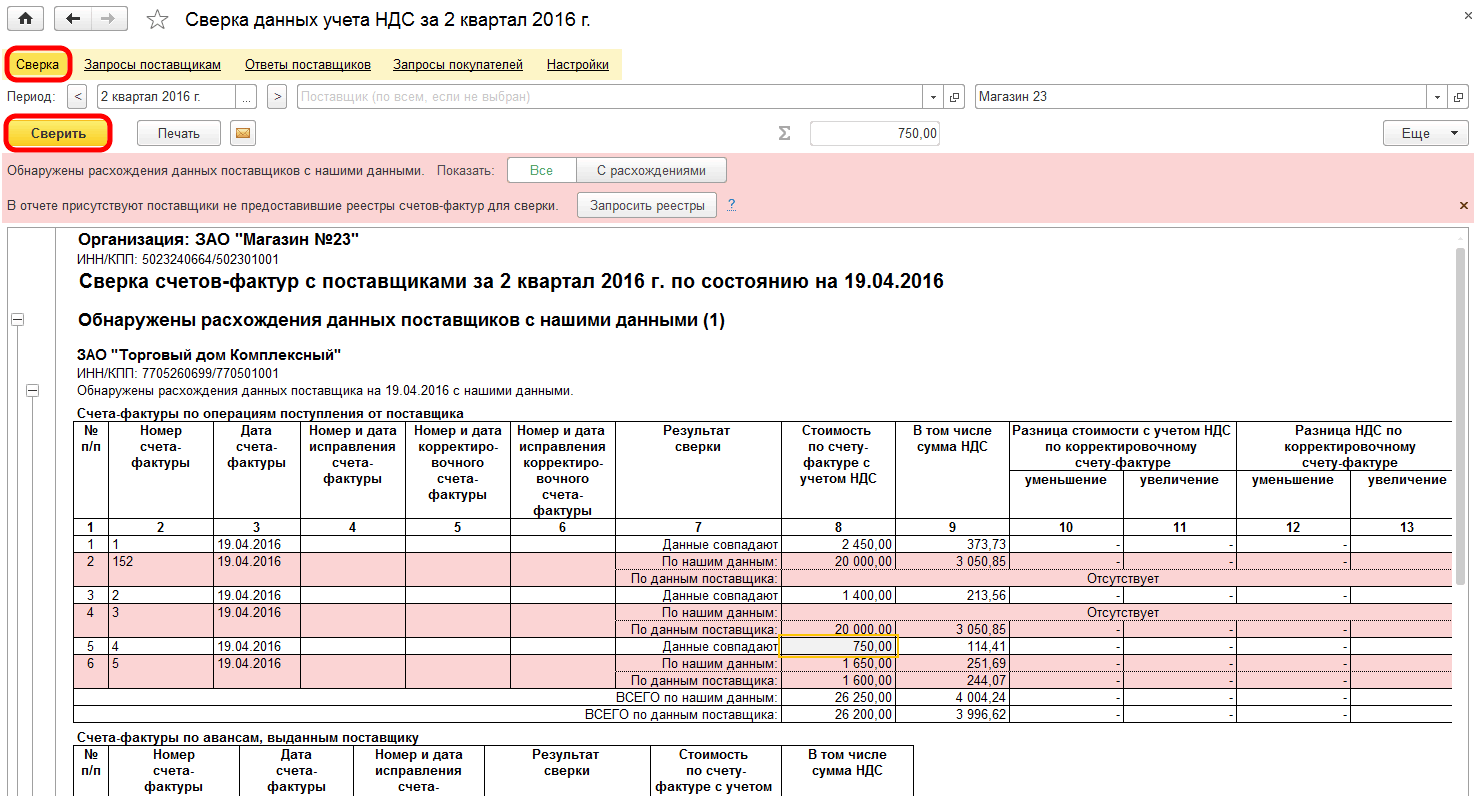
Task: Select the total cell 26 250,00
Action: click(838, 697)
